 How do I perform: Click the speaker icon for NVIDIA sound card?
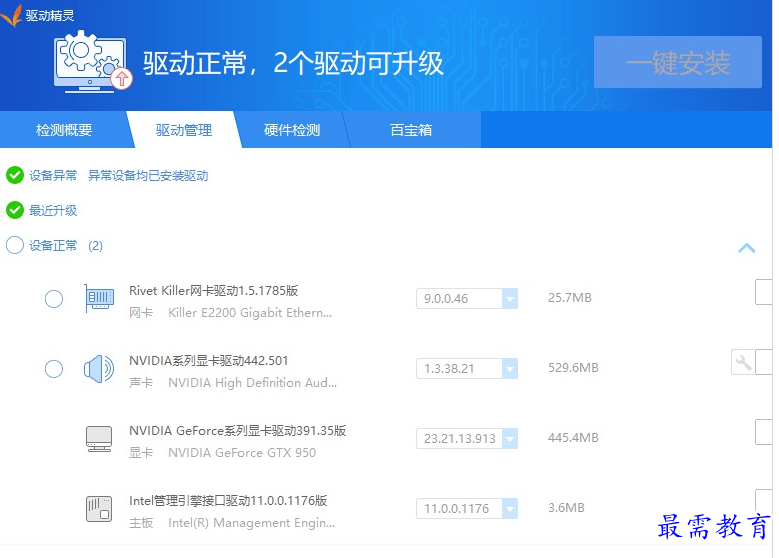[x=99, y=369]
